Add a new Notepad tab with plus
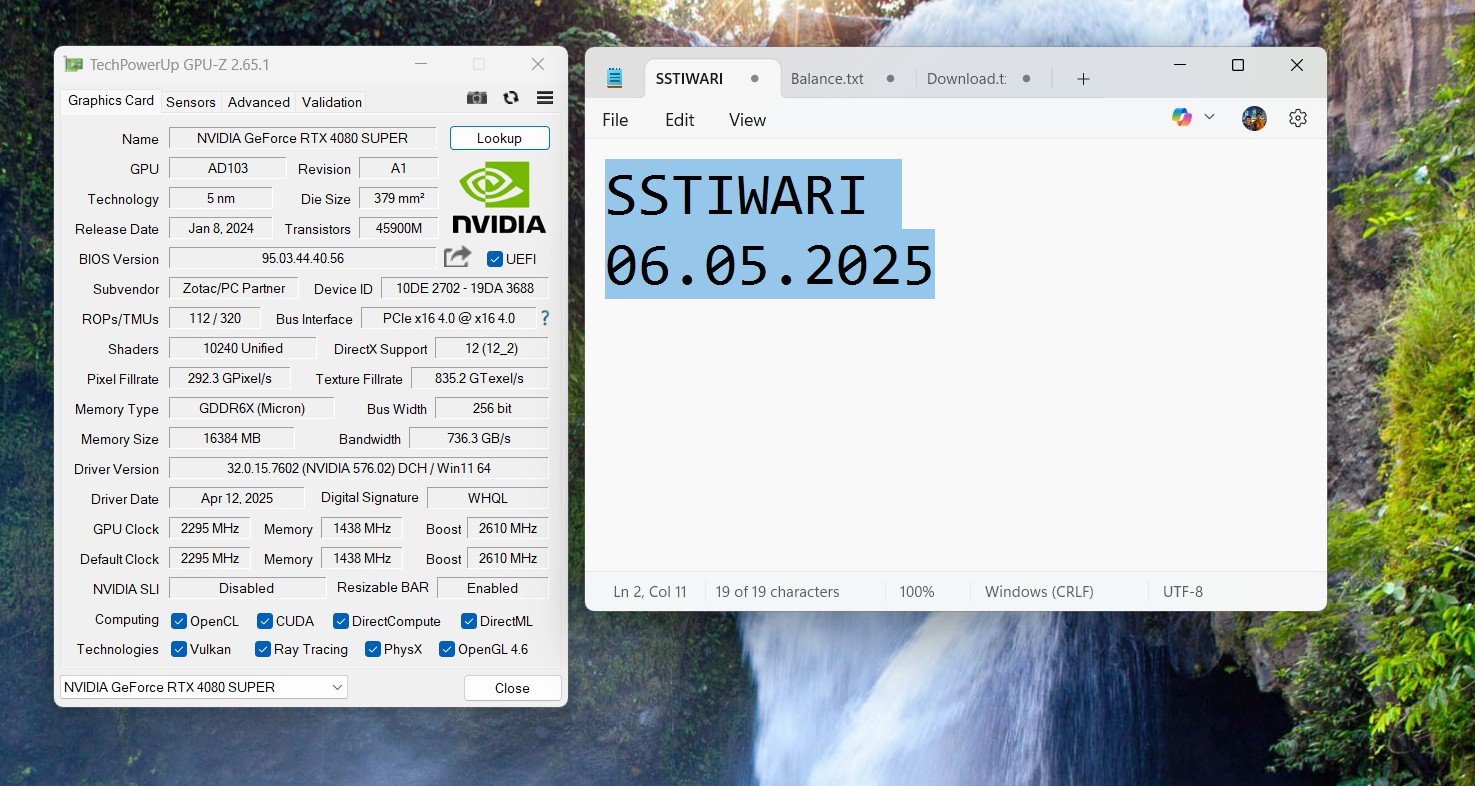Screen dimensions: 1475x786 pyautogui.click(x=1083, y=79)
